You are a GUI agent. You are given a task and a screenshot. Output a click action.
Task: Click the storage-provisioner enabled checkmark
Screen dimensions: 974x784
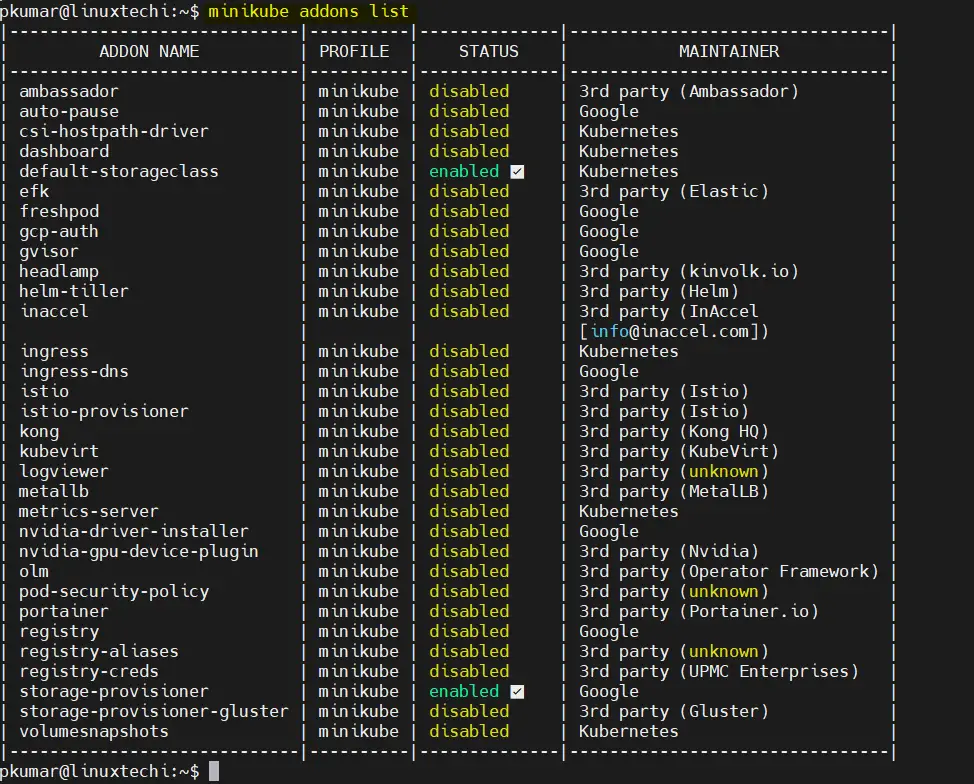point(517,692)
